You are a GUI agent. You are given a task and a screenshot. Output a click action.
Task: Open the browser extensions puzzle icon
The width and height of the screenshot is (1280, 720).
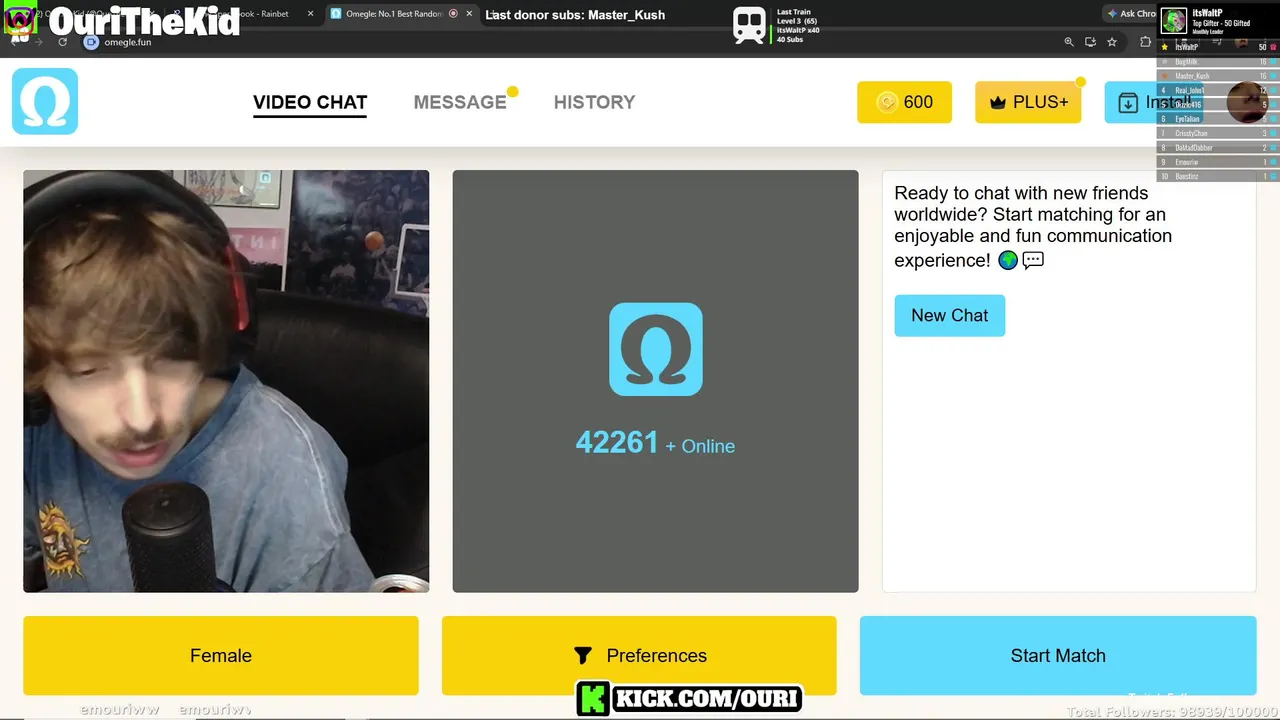(x=1146, y=42)
